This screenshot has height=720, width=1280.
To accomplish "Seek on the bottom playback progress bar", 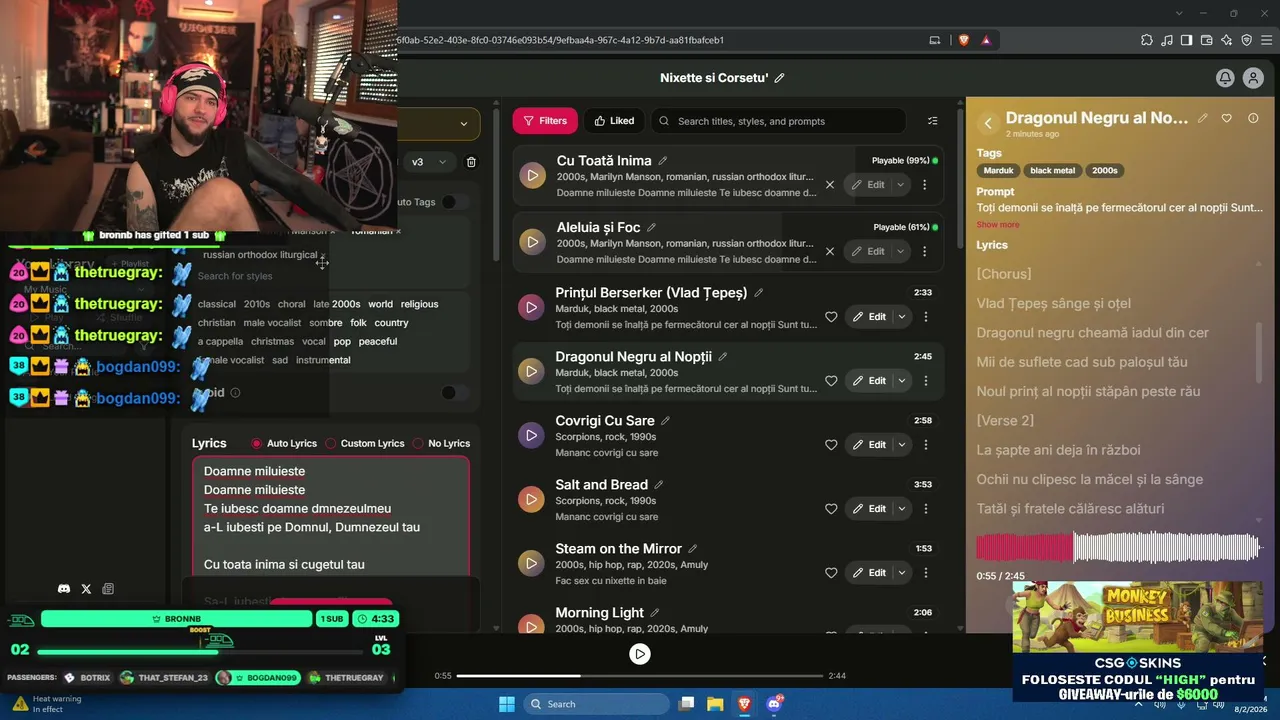I will 640,676.
